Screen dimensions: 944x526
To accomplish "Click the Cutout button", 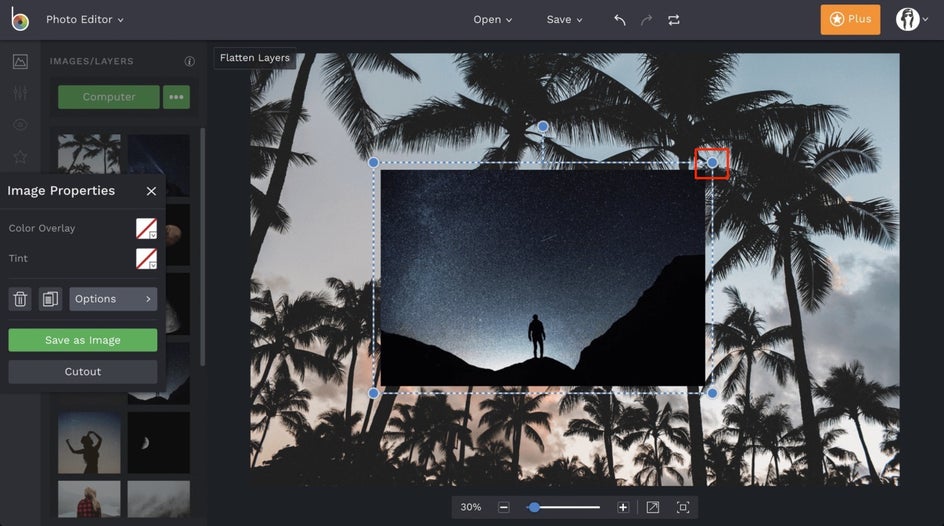I will 83,372.
